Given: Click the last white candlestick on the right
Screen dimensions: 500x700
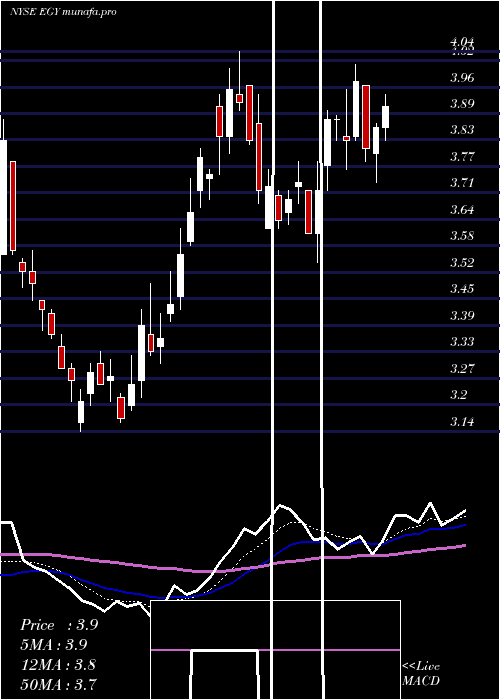Looking at the screenshot, I should (385, 117).
